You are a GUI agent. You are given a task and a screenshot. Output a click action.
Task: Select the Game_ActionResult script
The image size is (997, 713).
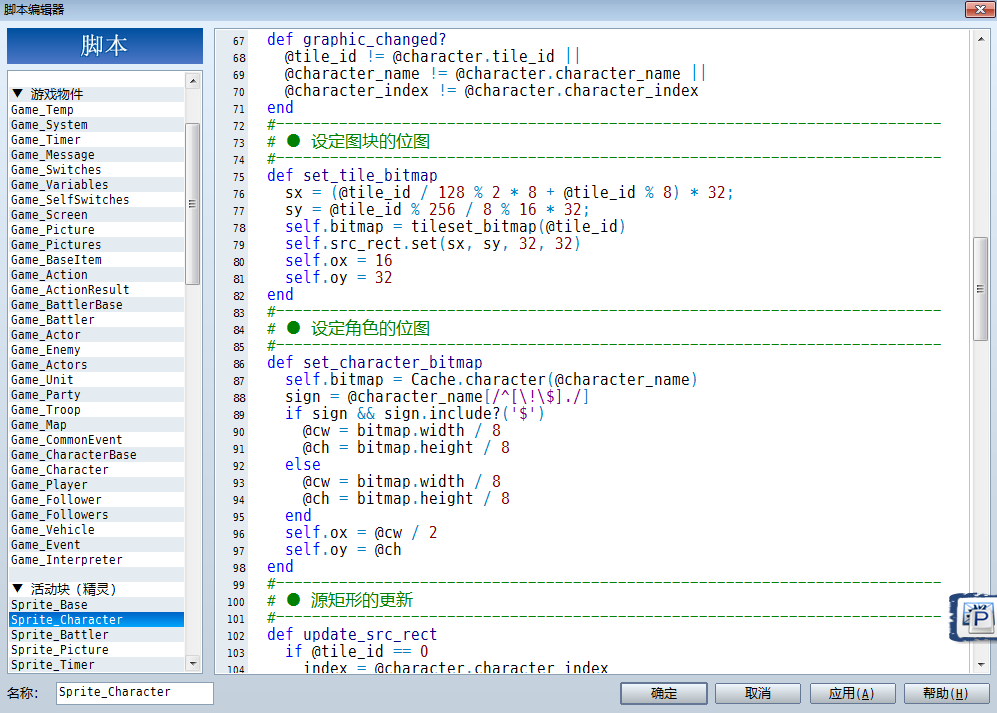coord(97,290)
